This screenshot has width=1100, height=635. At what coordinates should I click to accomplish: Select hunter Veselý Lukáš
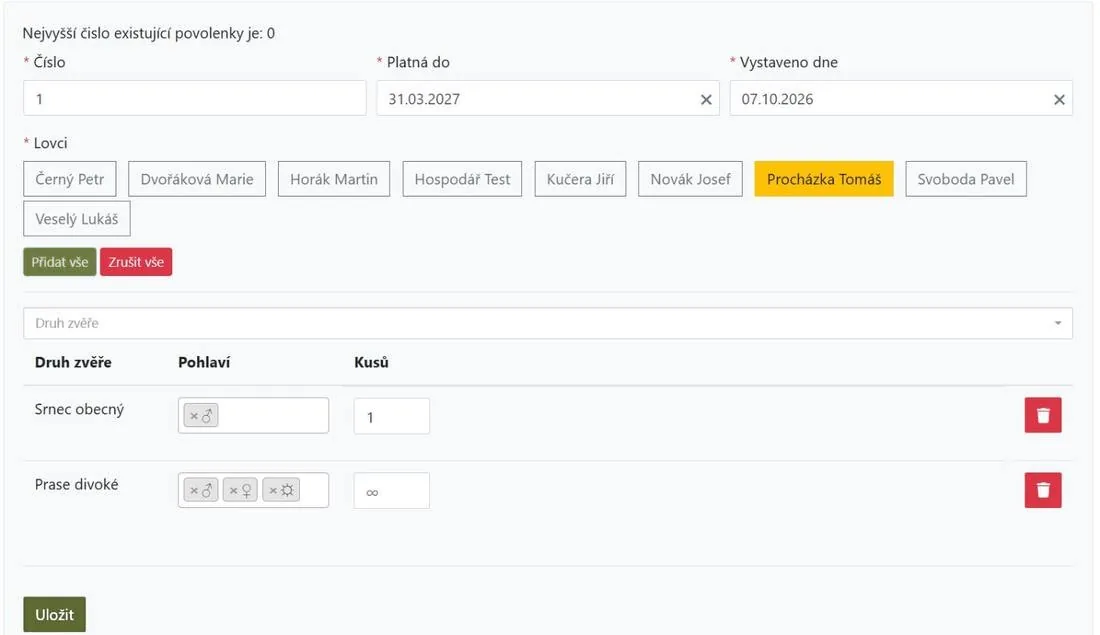click(x=76, y=219)
